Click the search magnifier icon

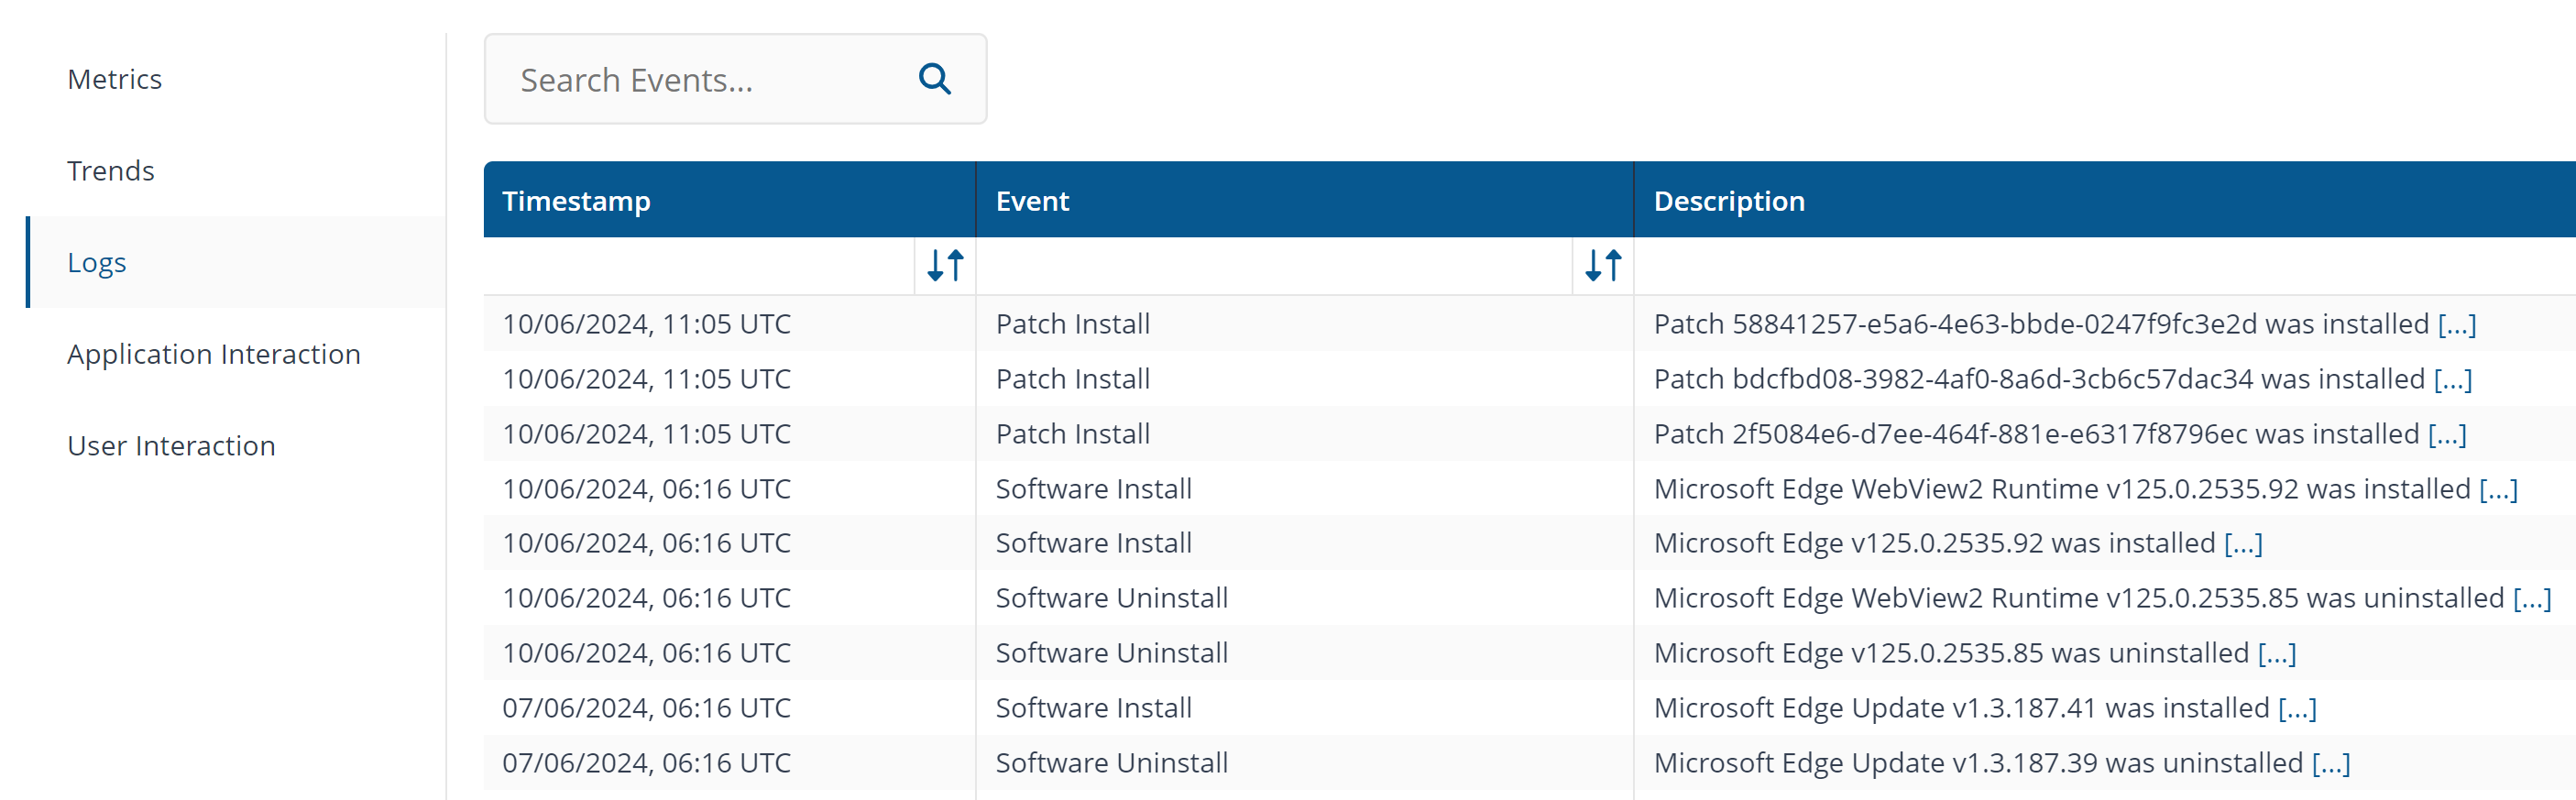click(934, 79)
